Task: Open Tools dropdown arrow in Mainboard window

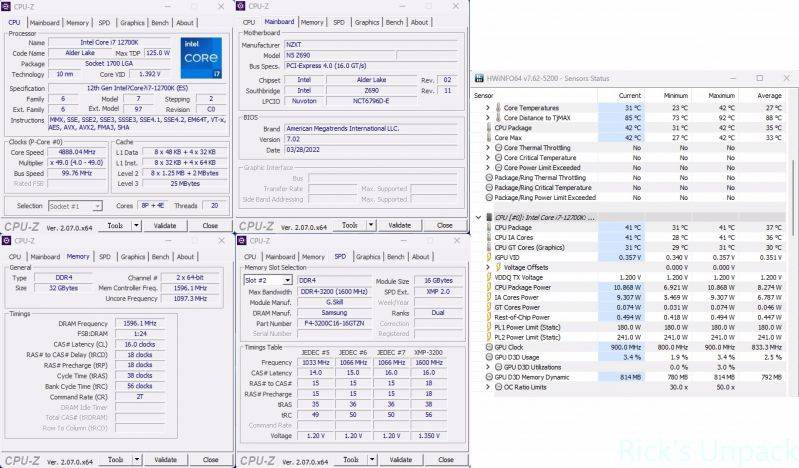Action: coord(371,225)
